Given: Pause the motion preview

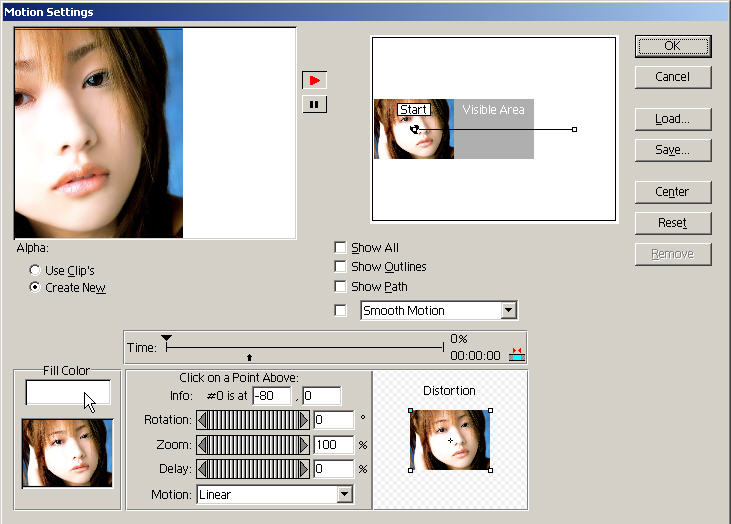Looking at the screenshot, I should coord(315,104).
